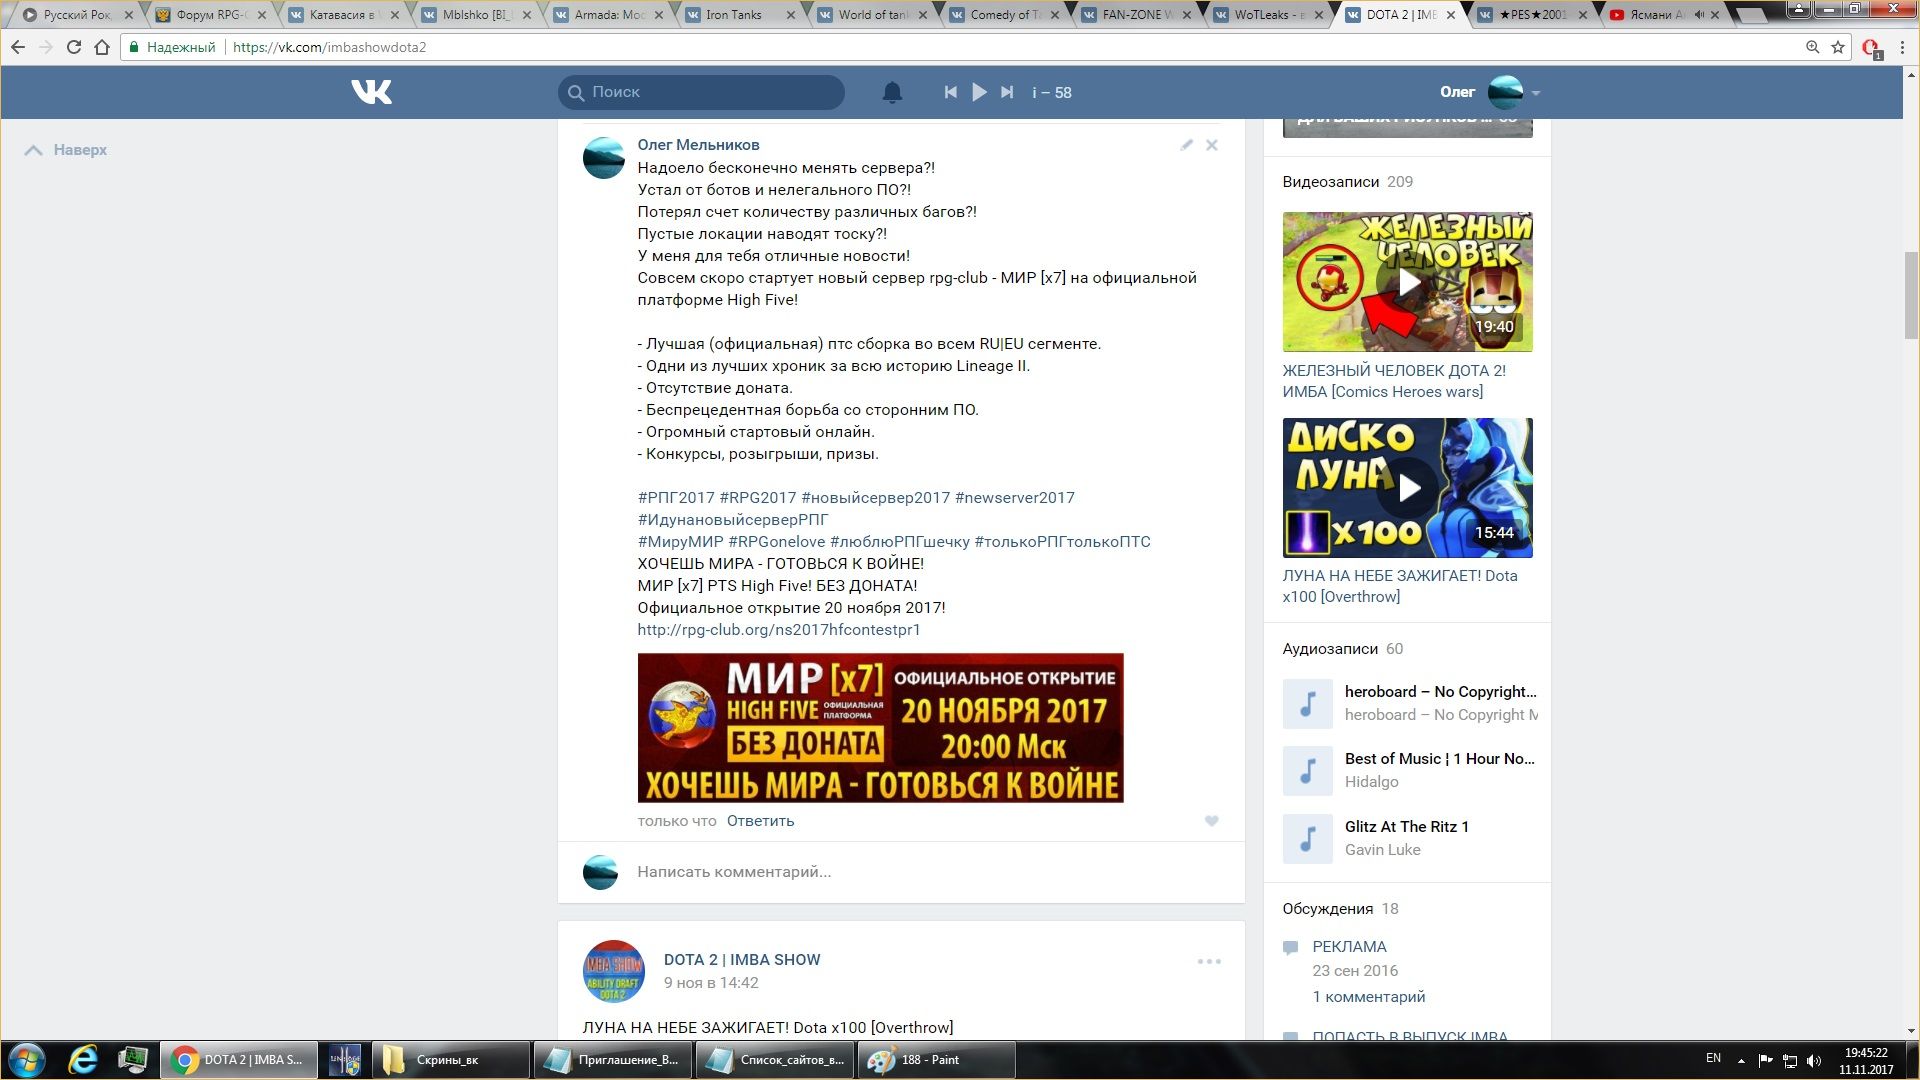Open the РЕКЛАМА discussion topic
This screenshot has width=1920, height=1080.
(x=1349, y=947)
